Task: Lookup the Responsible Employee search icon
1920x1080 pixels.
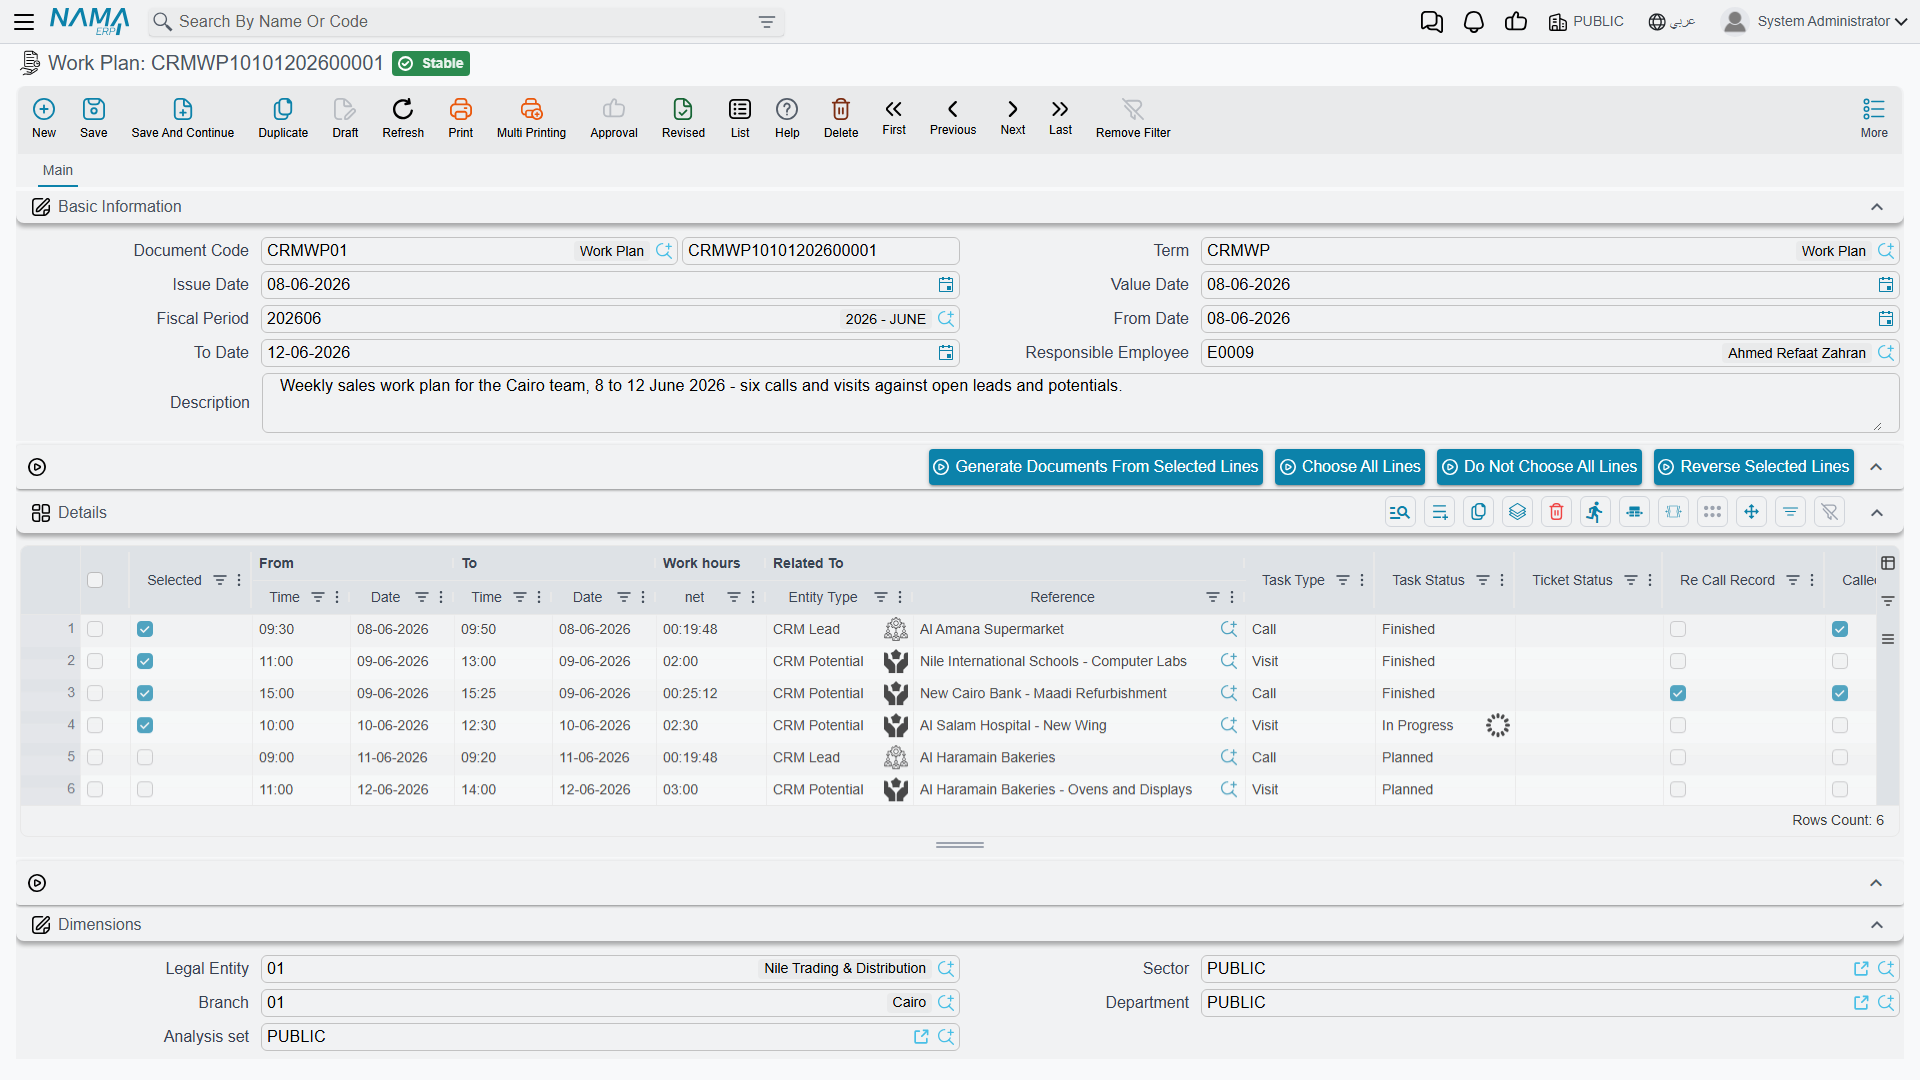Action: pos(1886,353)
